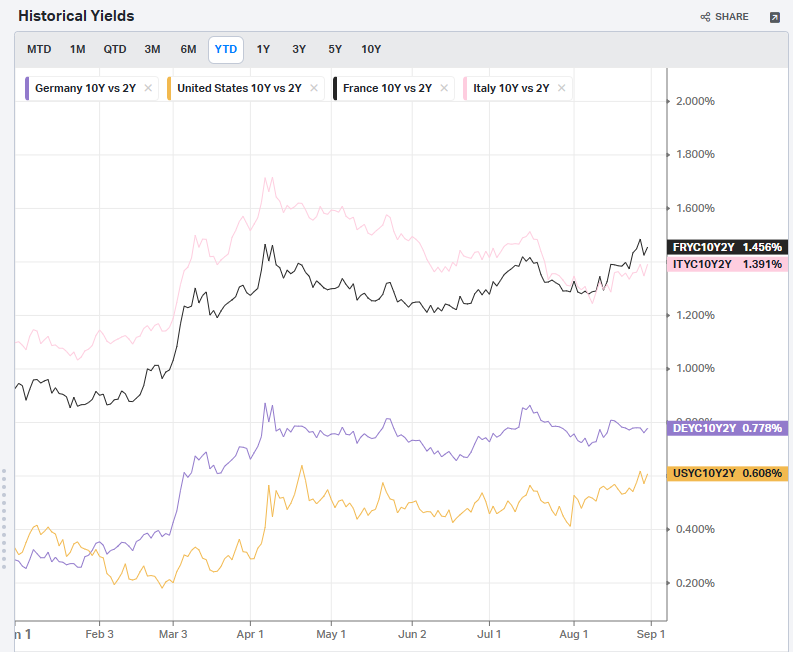This screenshot has width=793, height=652.
Task: Click the Historical Yields title
Action: [x=76, y=16]
